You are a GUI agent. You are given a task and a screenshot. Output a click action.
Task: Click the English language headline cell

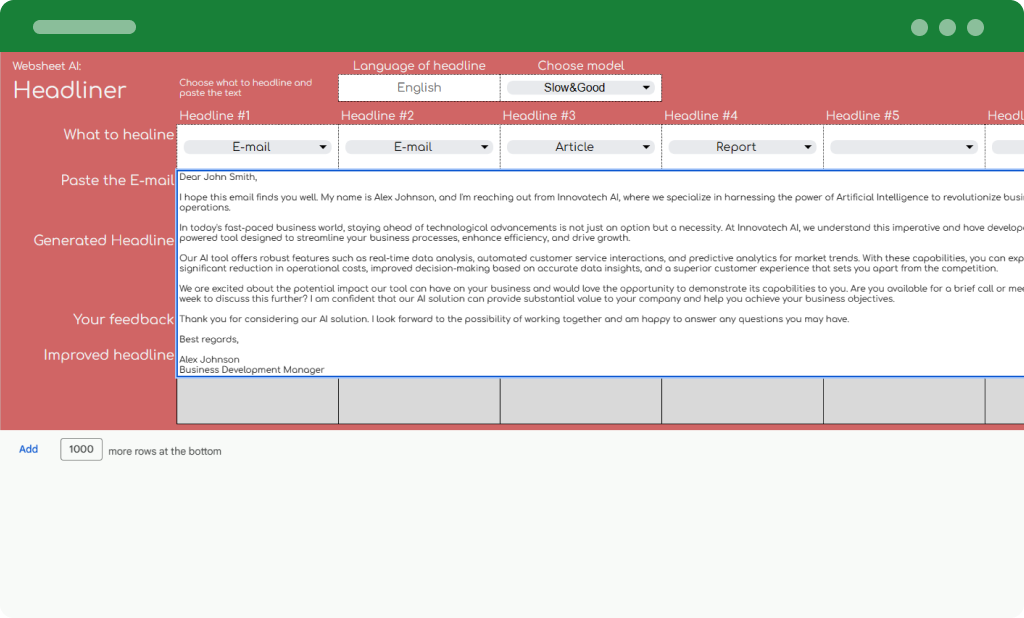click(419, 88)
